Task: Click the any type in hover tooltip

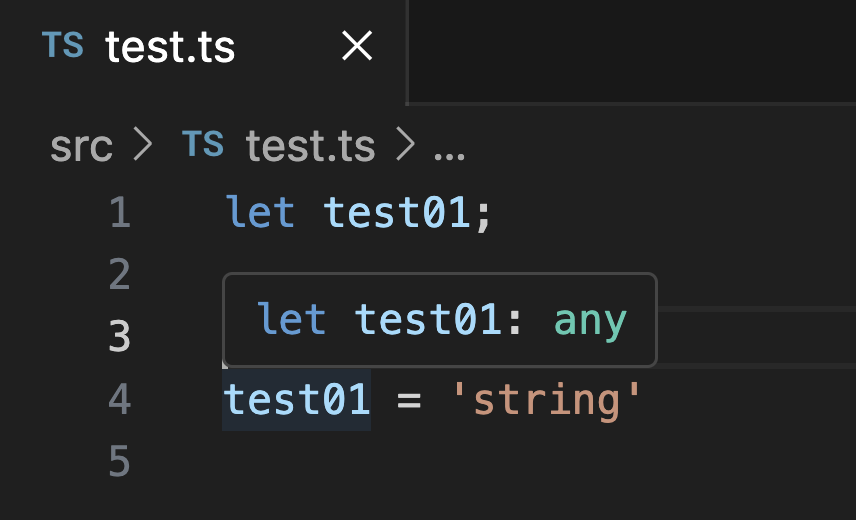Action: pyautogui.click(x=590, y=322)
